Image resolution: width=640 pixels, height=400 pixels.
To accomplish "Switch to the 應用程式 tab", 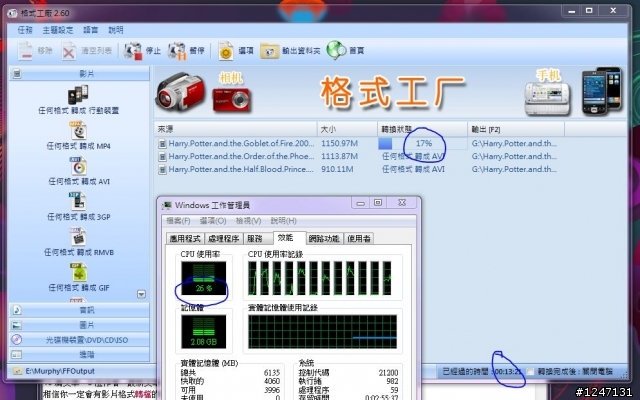I will (x=185, y=239).
